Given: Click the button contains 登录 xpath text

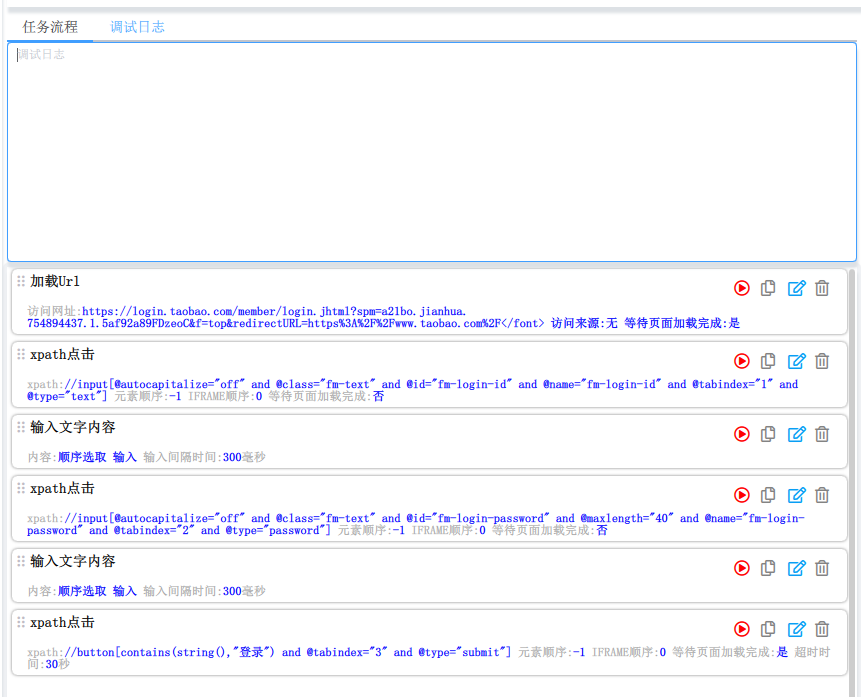Looking at the screenshot, I should (288, 653).
